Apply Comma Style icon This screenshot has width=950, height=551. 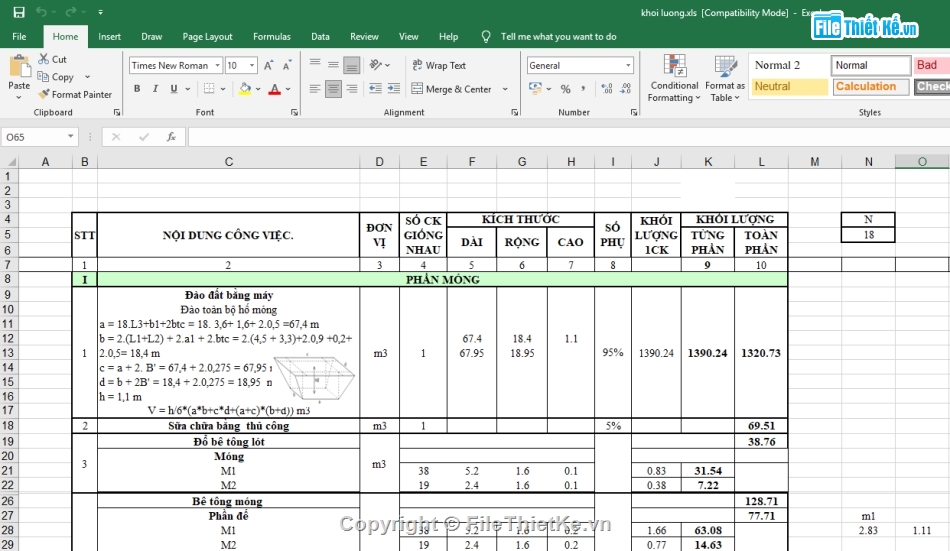[583, 89]
